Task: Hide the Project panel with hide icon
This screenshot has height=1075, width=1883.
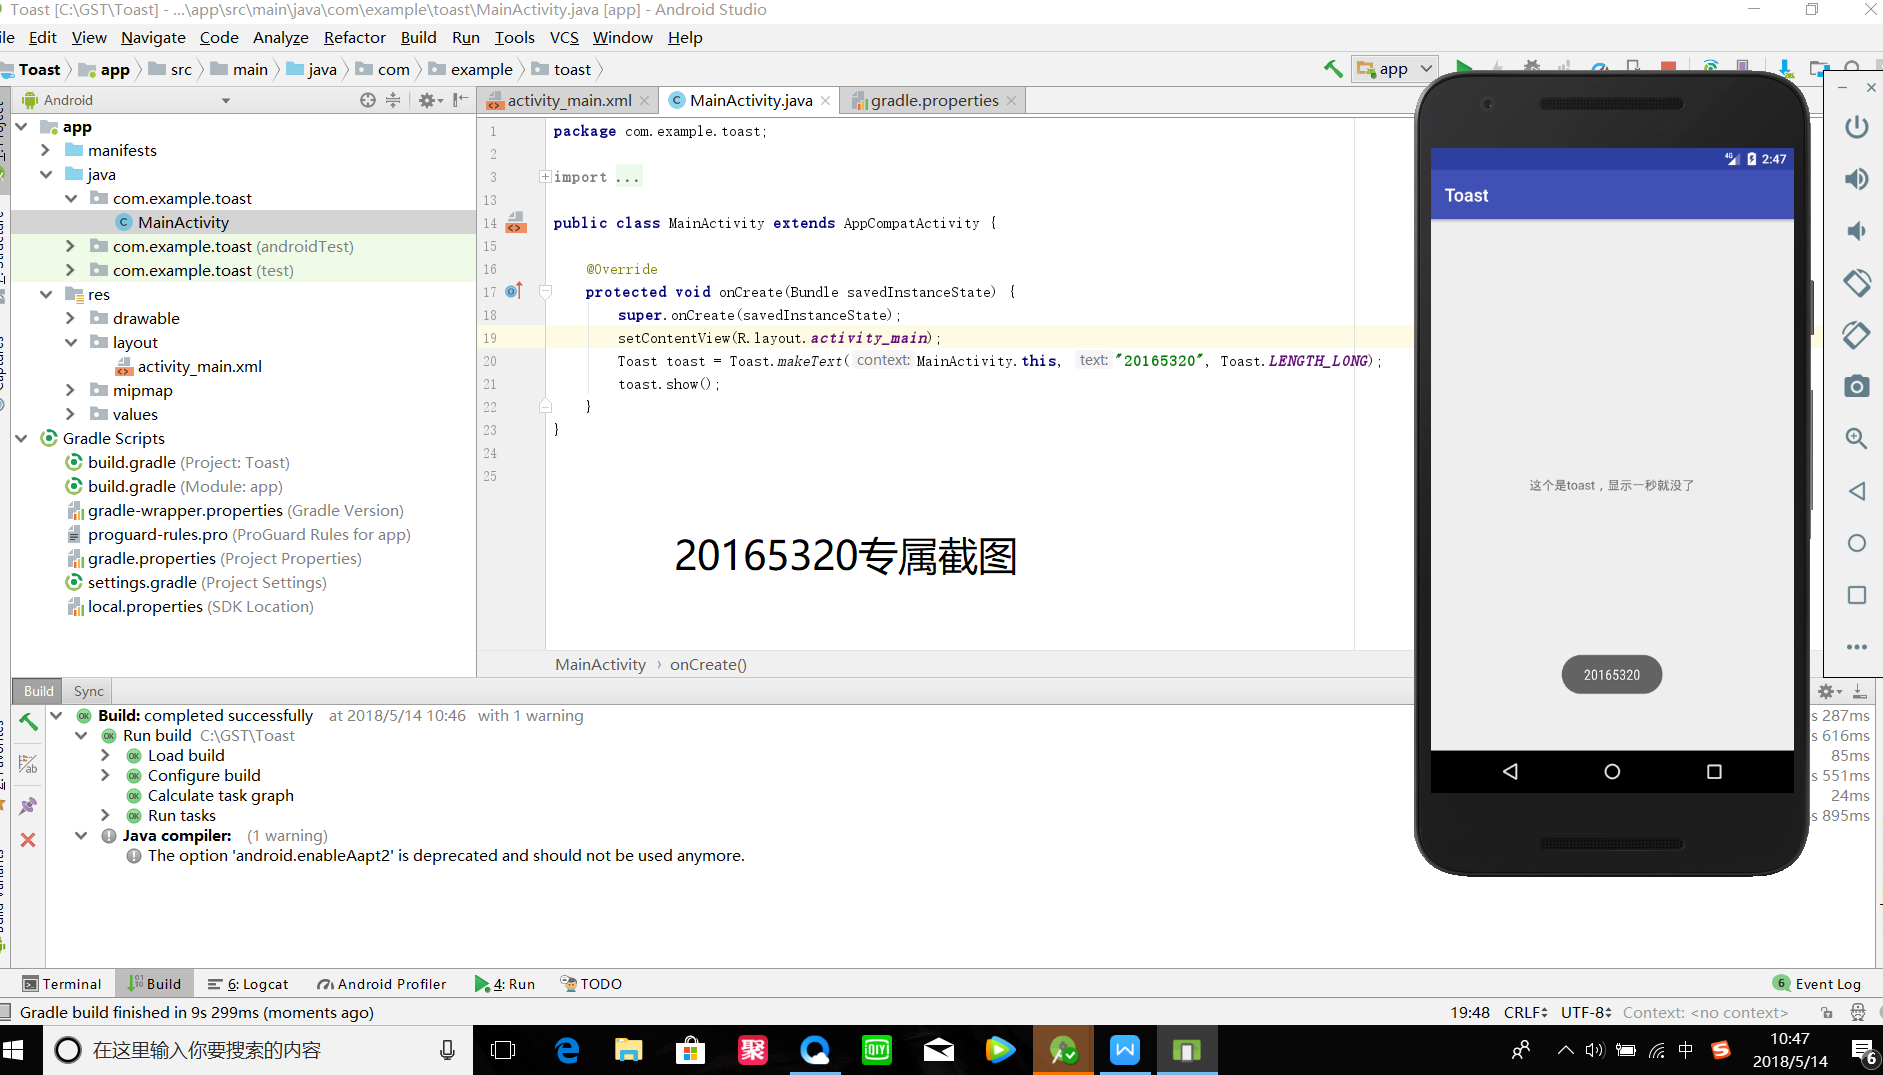Action: [x=459, y=100]
